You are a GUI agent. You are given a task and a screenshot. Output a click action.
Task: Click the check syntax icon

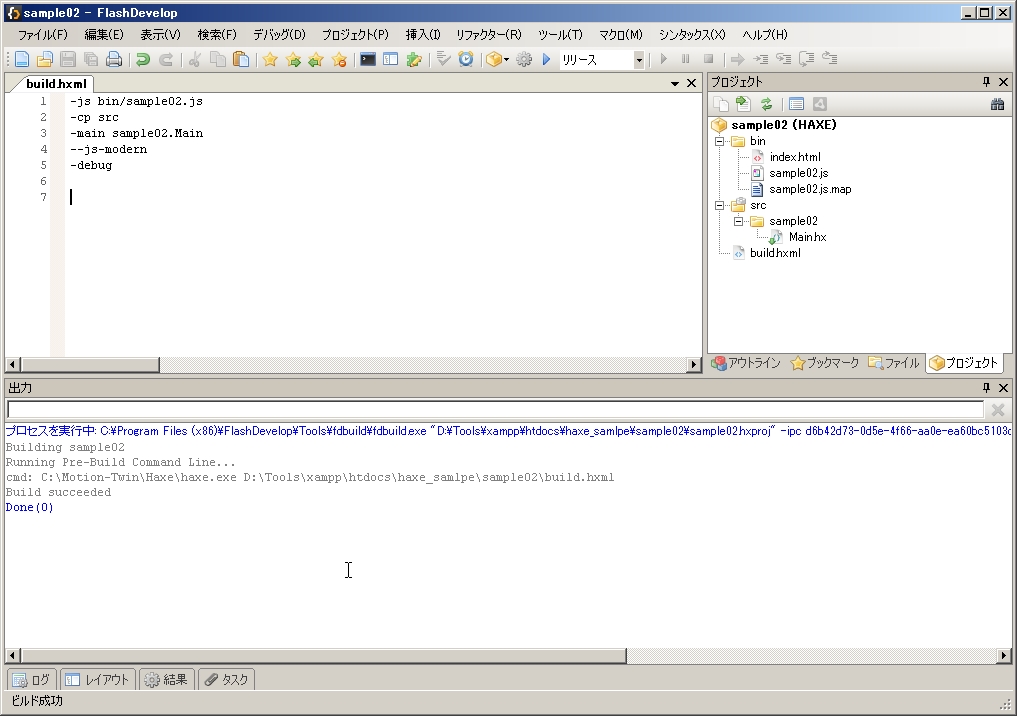[x=443, y=60]
